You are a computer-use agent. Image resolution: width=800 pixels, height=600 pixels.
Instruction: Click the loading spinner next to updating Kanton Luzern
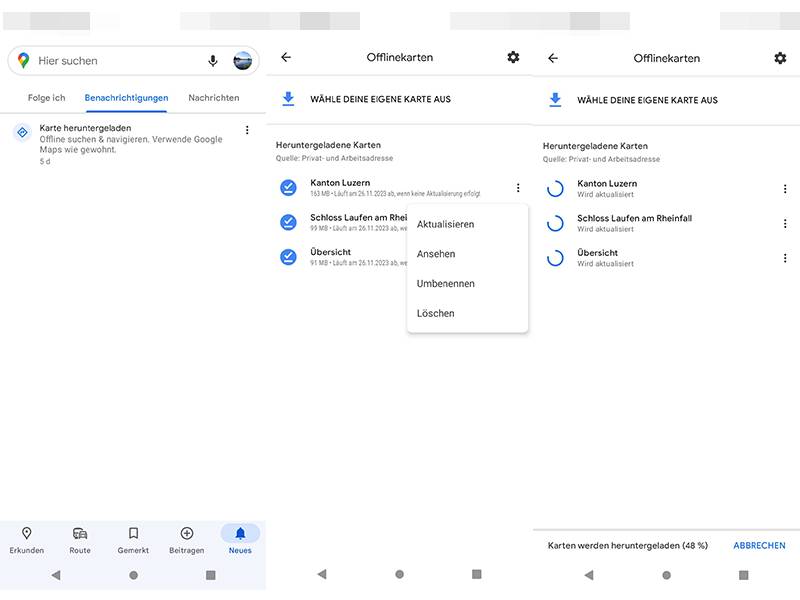point(555,188)
